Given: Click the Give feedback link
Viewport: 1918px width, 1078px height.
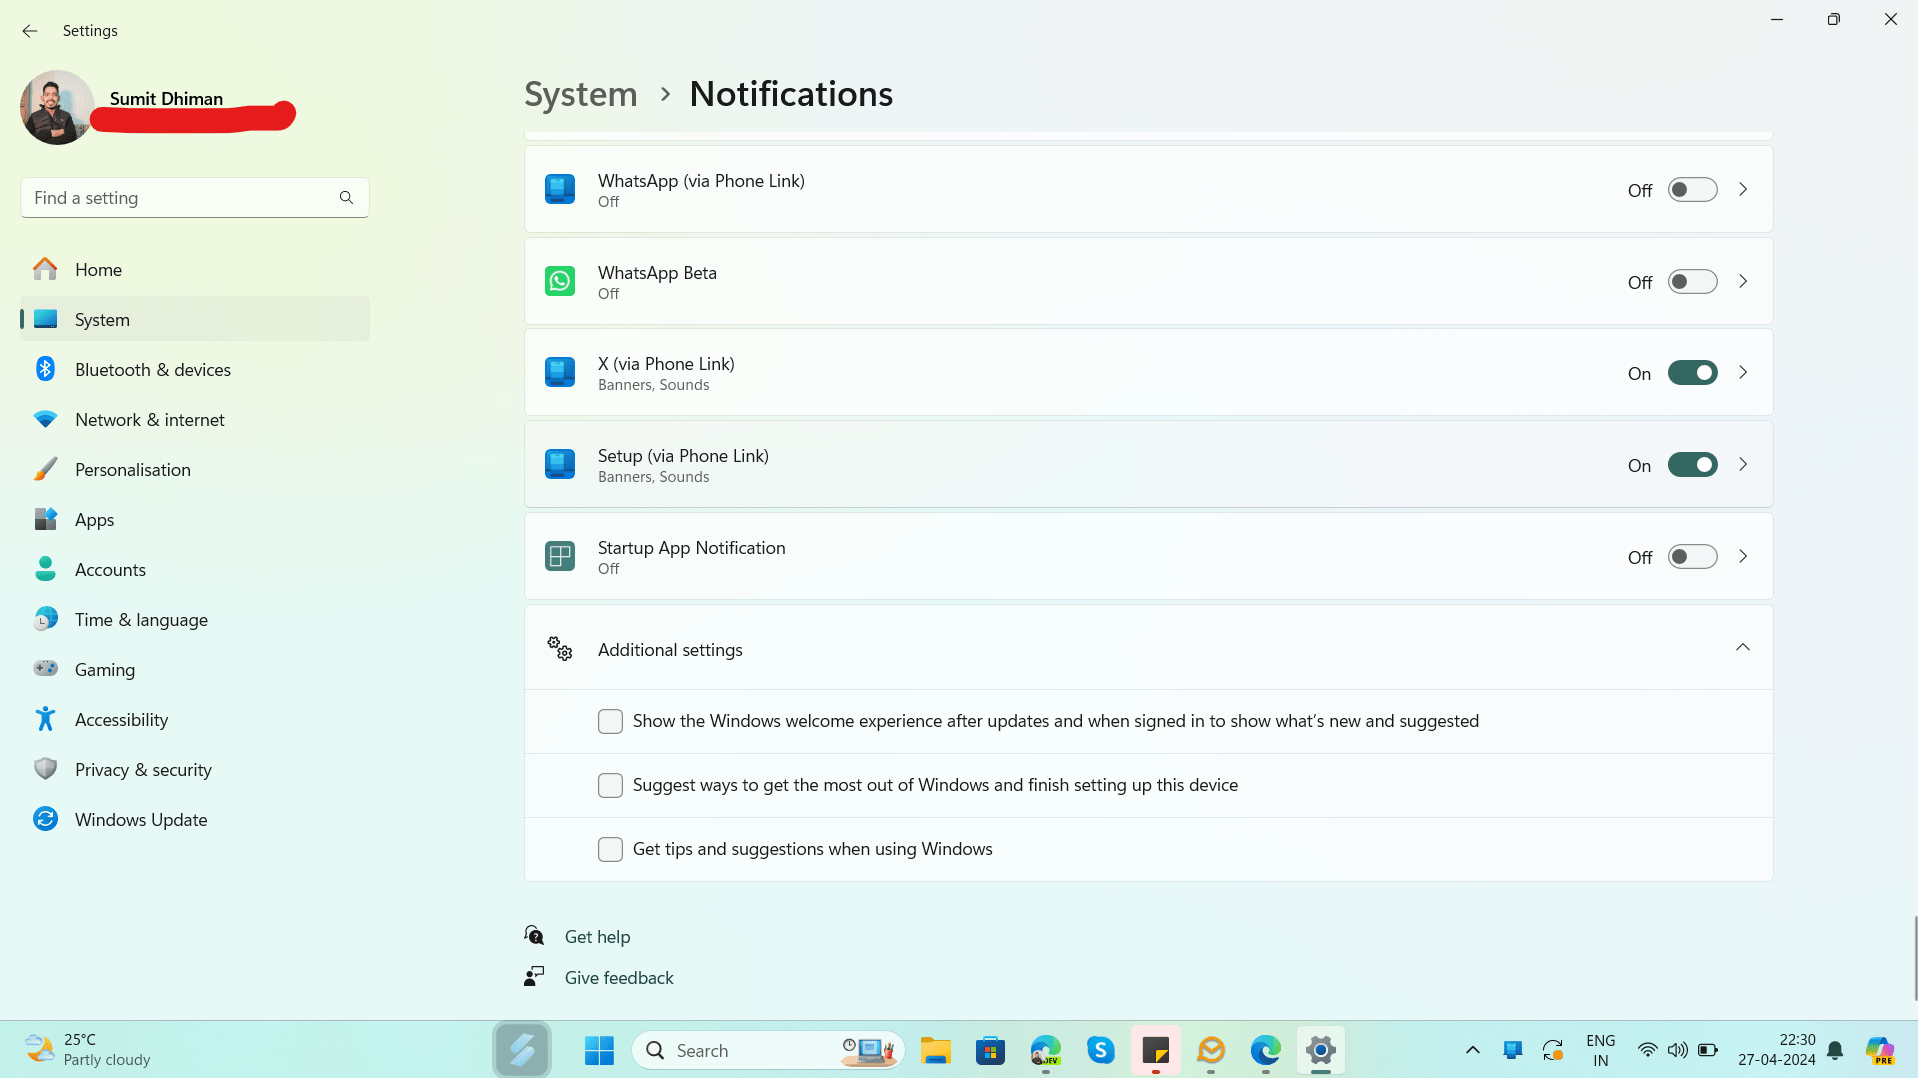Looking at the screenshot, I should [619, 978].
